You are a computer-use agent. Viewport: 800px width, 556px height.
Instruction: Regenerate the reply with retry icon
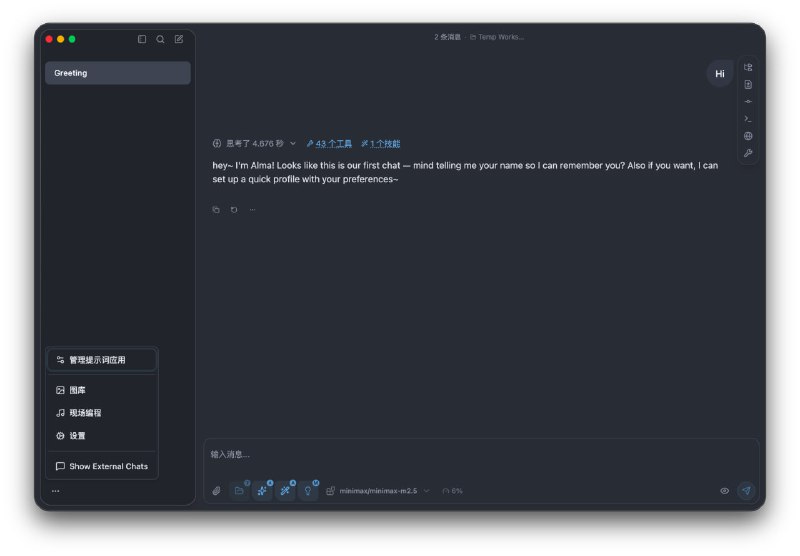pyautogui.click(x=234, y=210)
